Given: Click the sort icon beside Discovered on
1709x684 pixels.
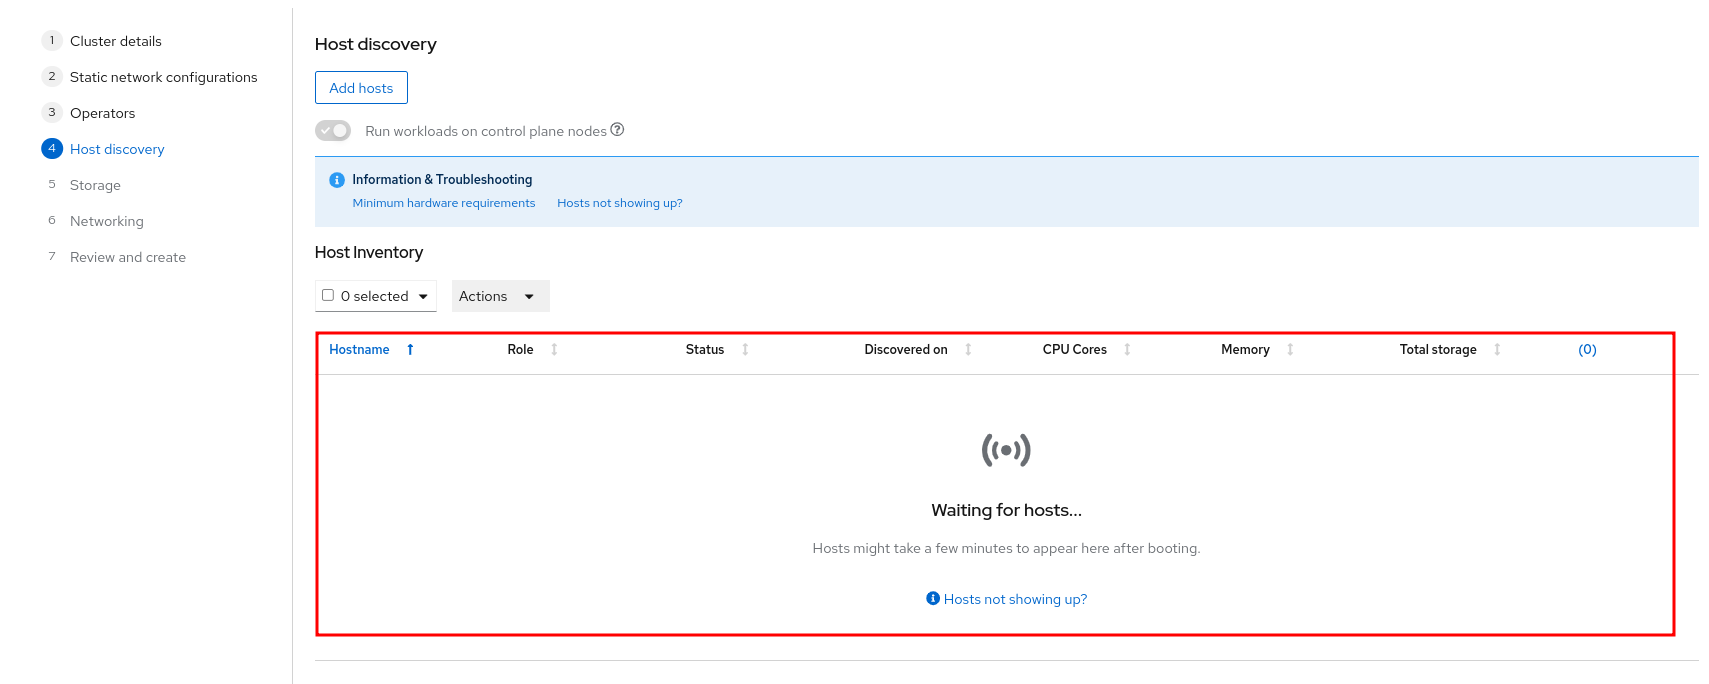Looking at the screenshot, I should (x=968, y=349).
